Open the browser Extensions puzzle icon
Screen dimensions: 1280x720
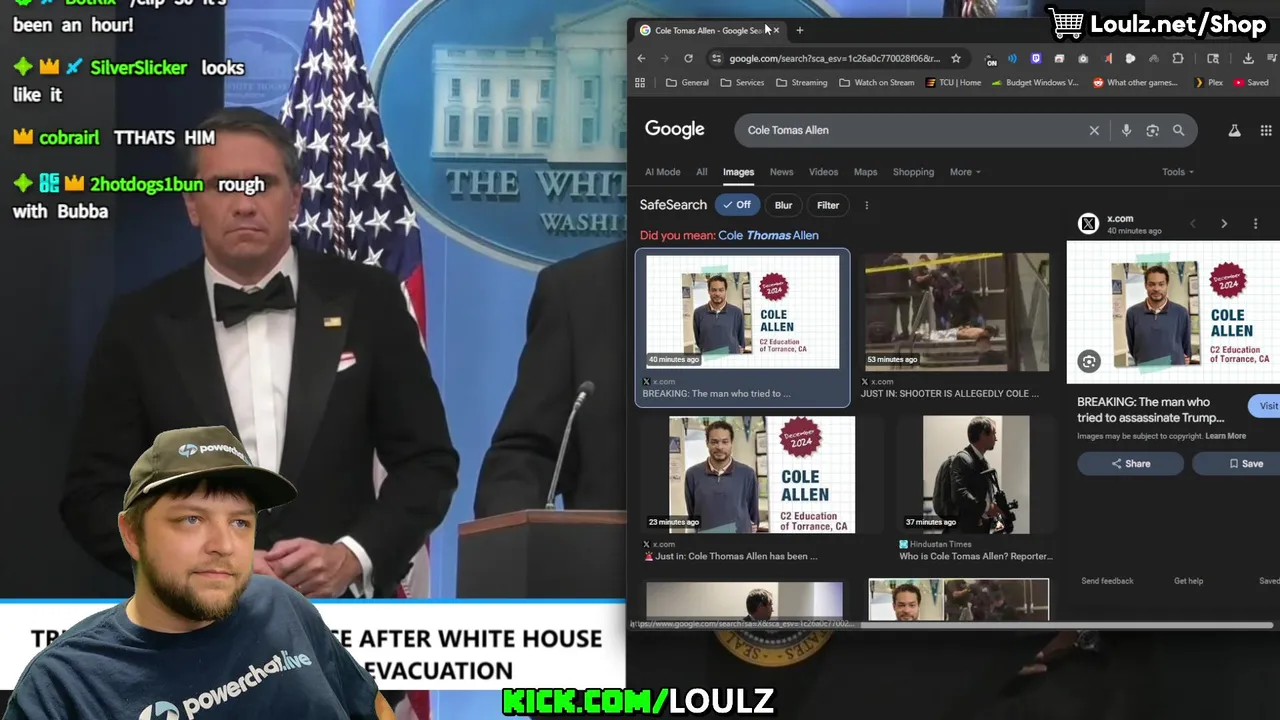1178,58
